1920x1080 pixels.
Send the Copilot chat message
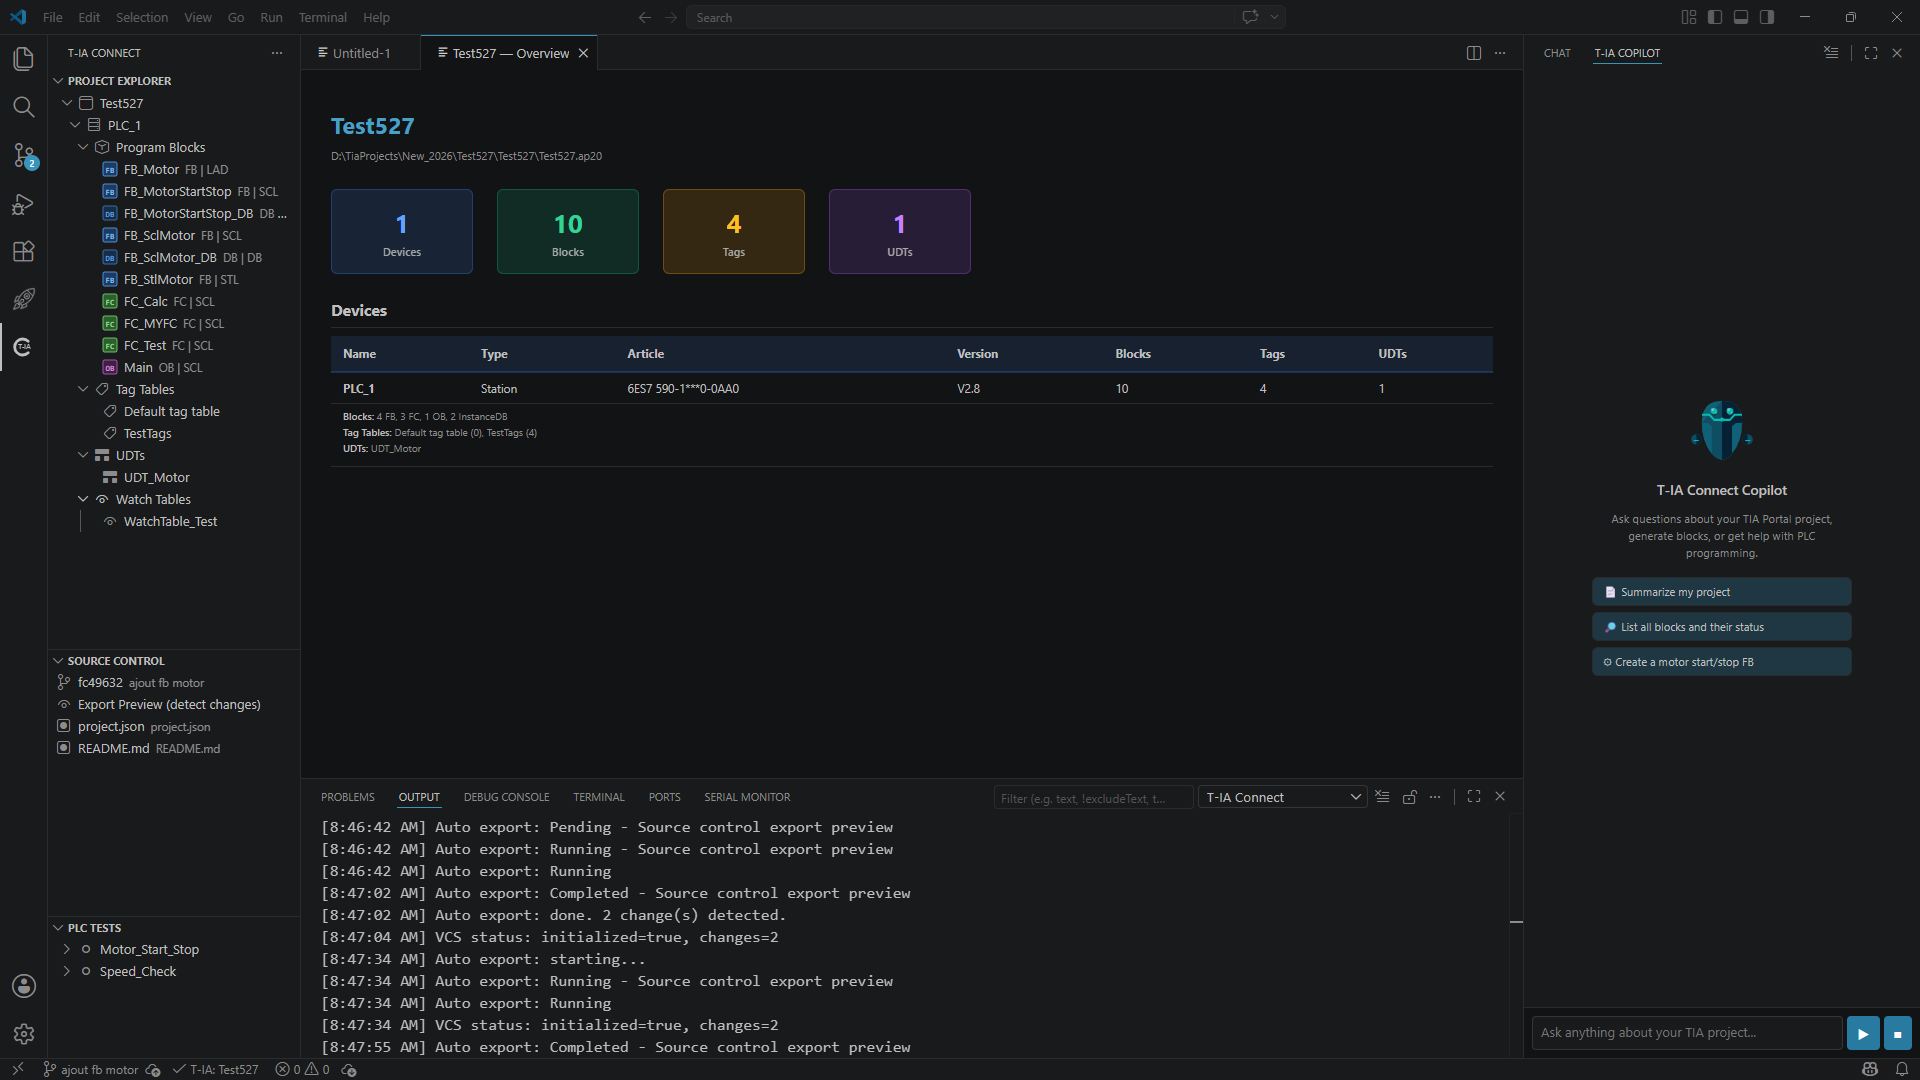click(x=1862, y=1033)
